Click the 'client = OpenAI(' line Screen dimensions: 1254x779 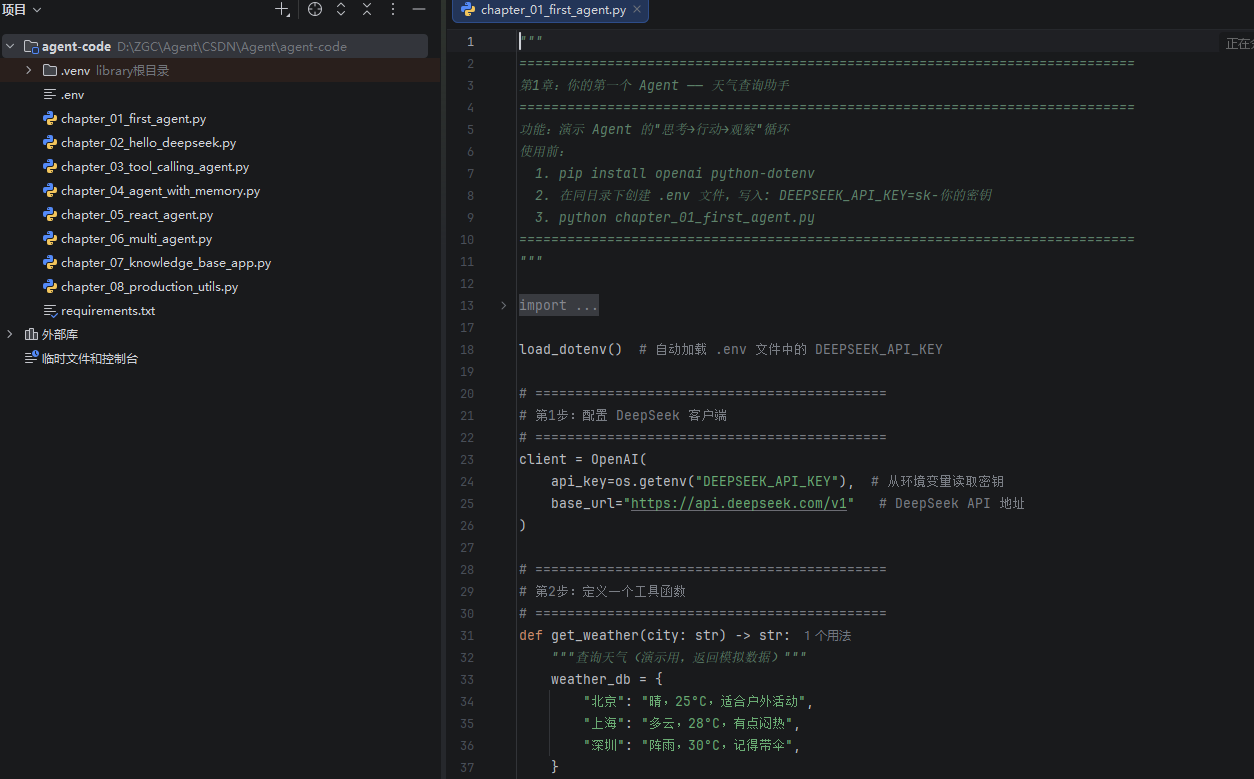pyautogui.click(x=583, y=460)
